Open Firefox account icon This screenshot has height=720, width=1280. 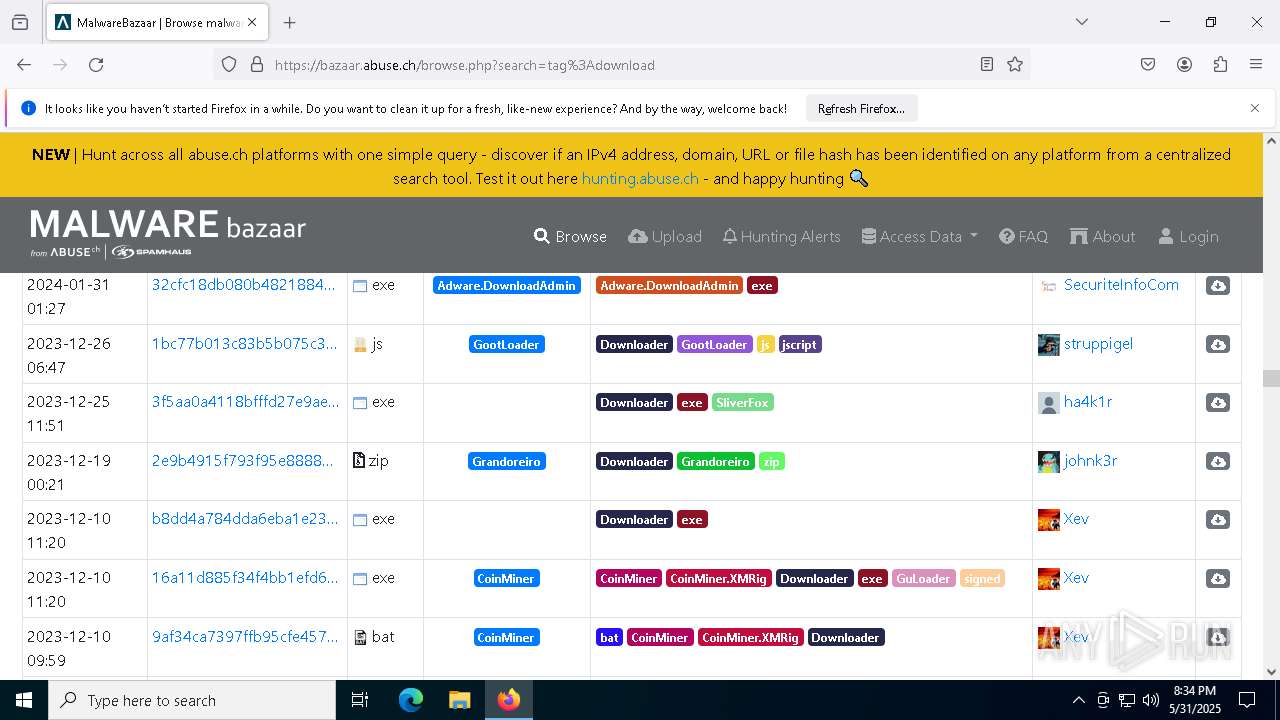1184,65
